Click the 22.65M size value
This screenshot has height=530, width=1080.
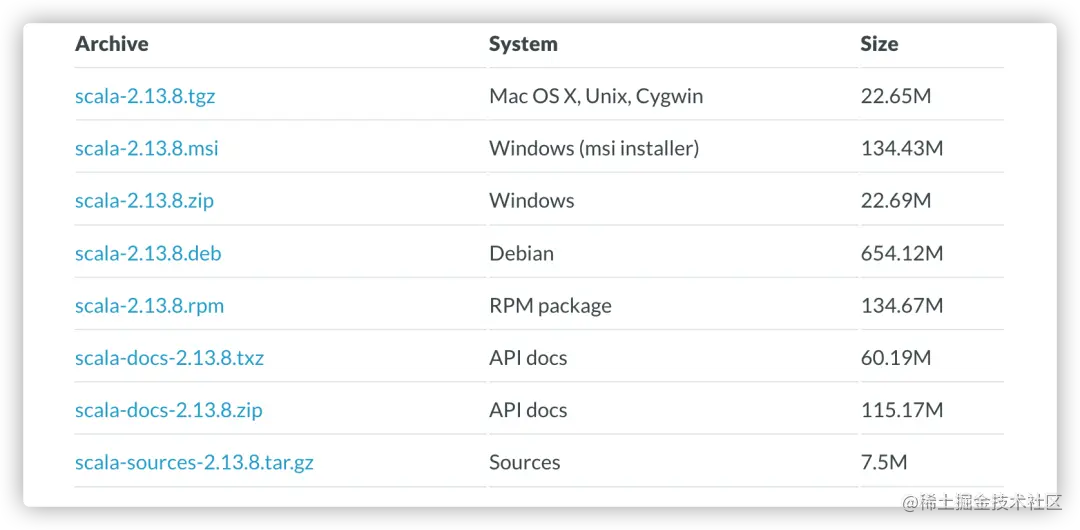point(896,97)
